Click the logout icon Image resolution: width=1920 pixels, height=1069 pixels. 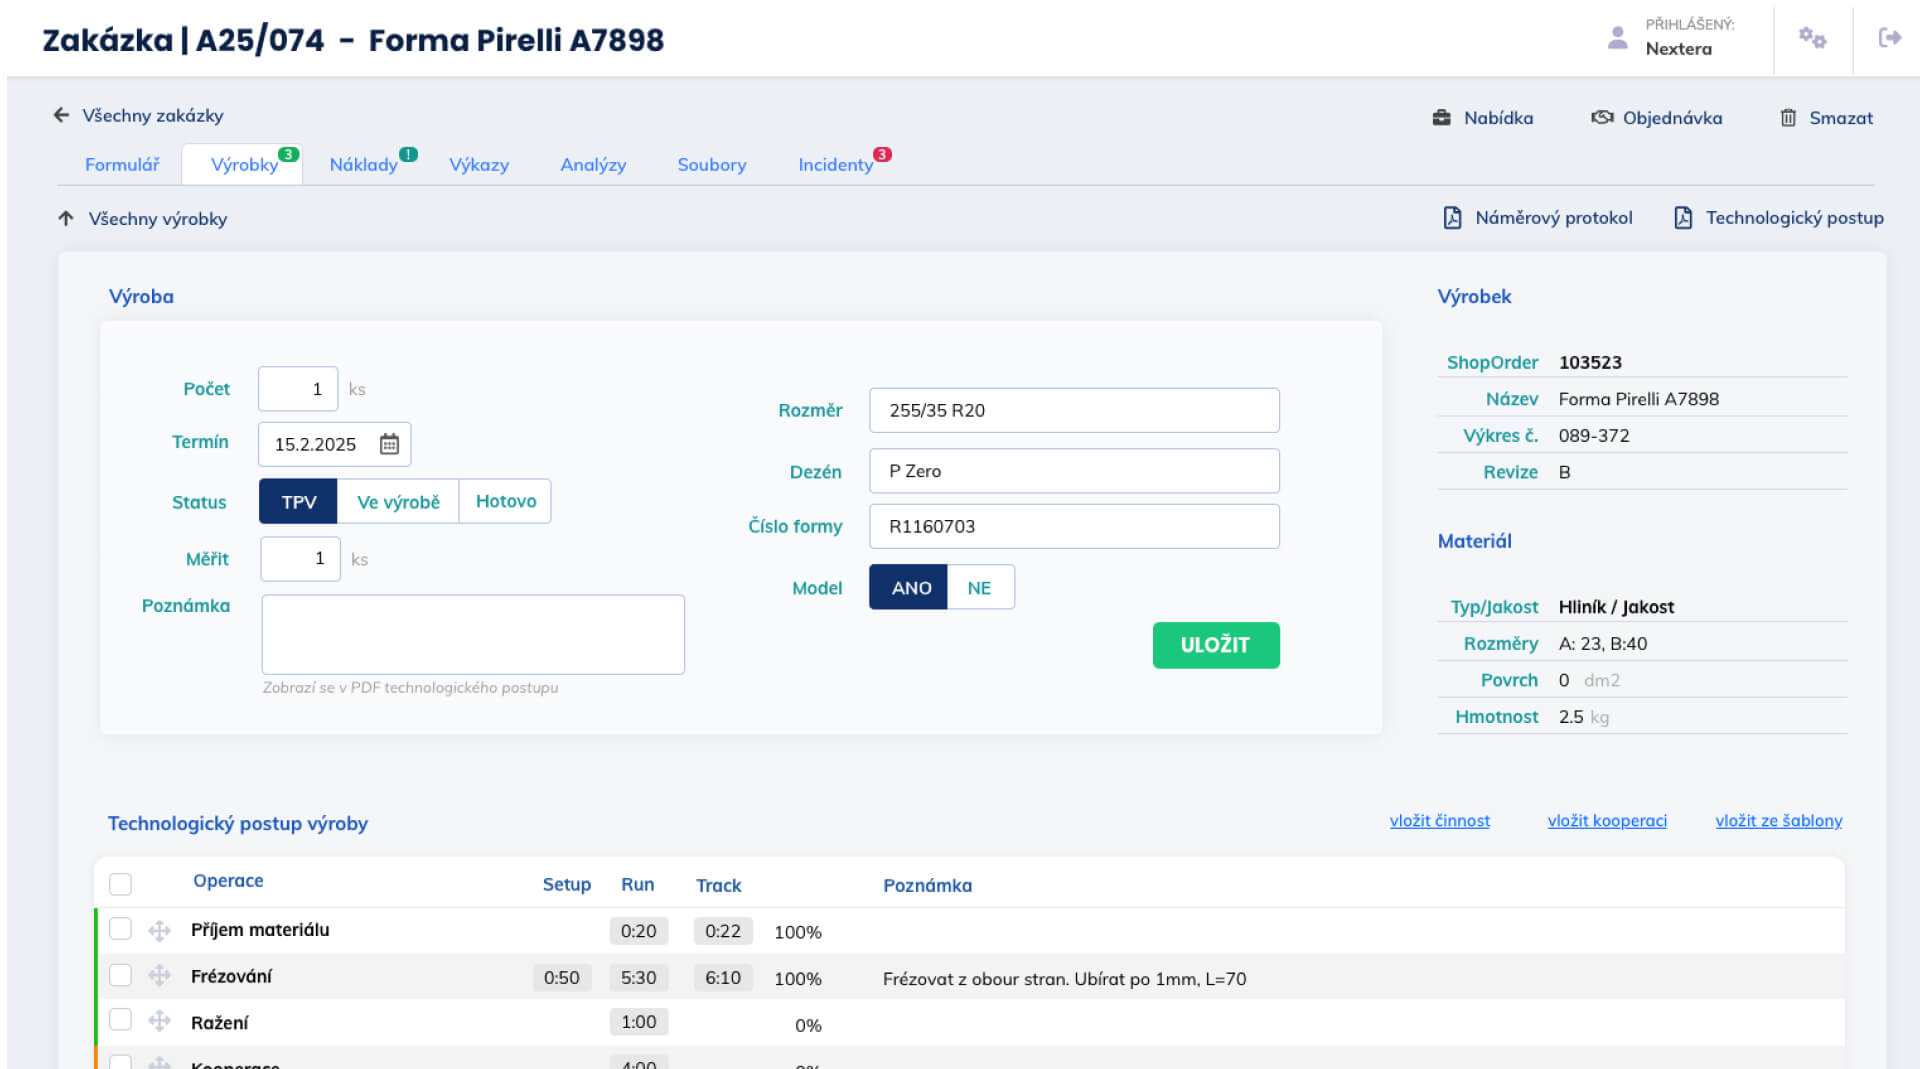coord(1889,38)
